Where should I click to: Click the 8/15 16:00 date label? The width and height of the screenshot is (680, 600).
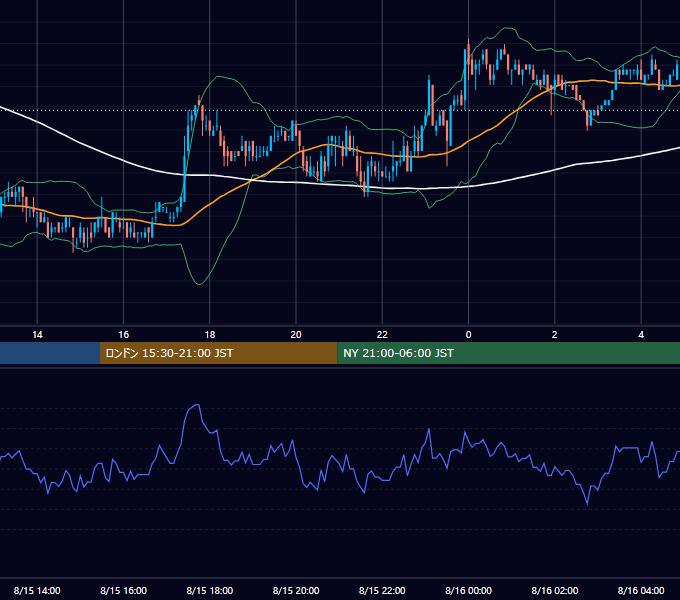124,590
